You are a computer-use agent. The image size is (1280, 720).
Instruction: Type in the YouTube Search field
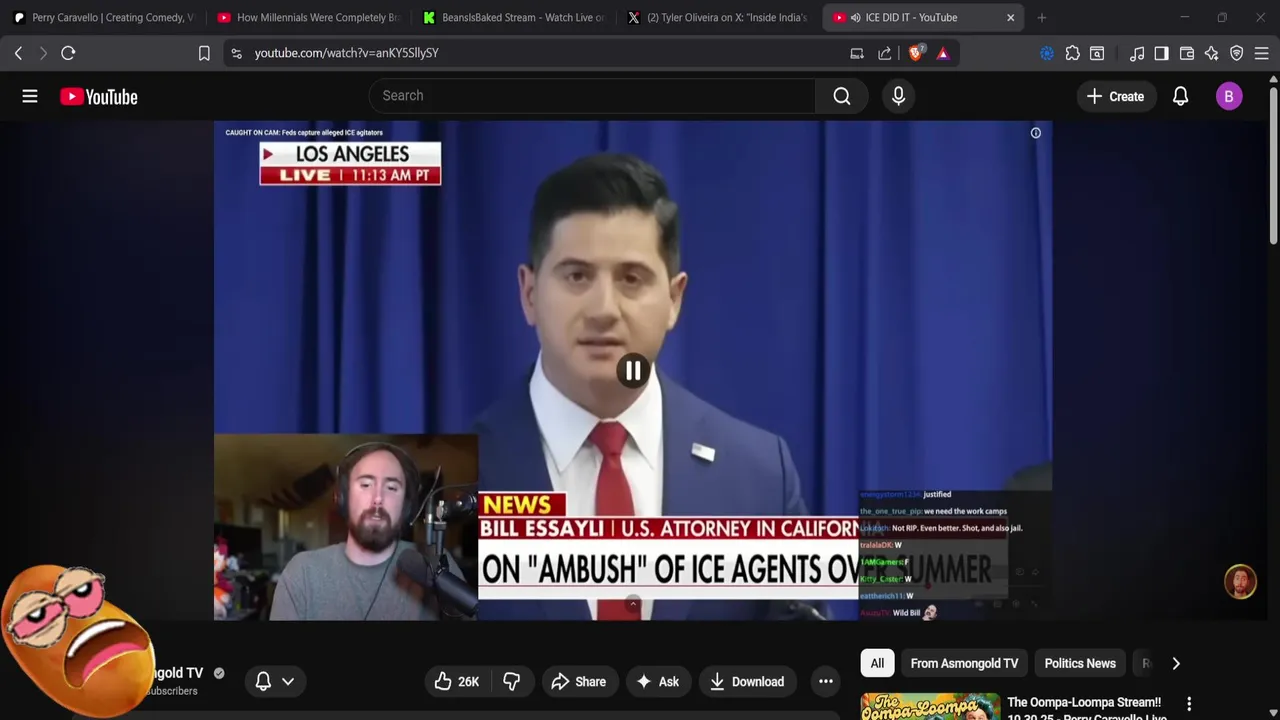point(592,96)
